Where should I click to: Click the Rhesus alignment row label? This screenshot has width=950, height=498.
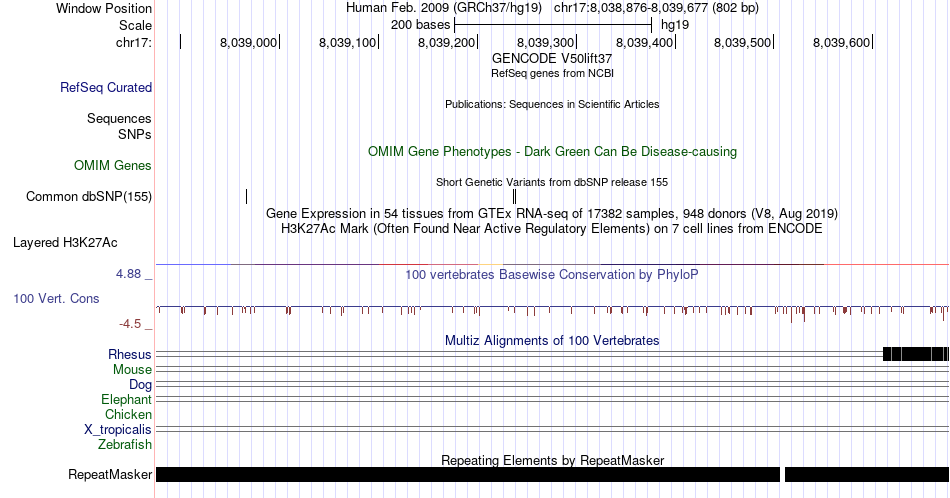(x=130, y=354)
